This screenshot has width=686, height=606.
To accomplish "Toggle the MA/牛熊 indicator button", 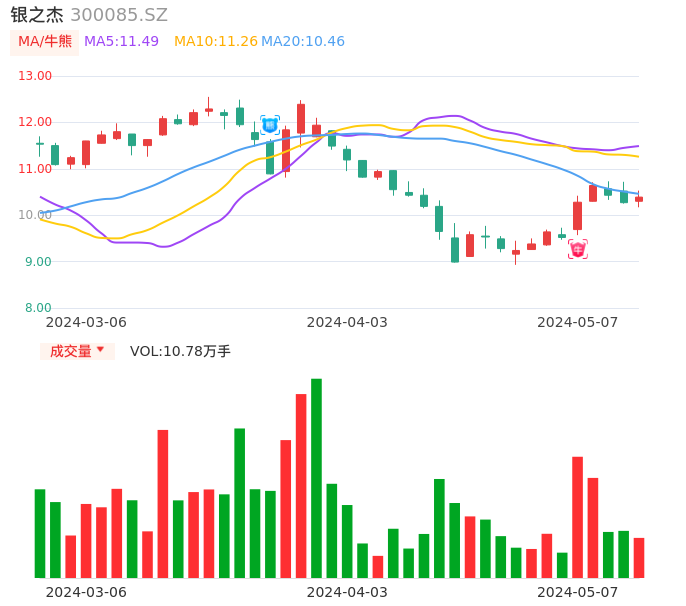I will pyautogui.click(x=44, y=42).
